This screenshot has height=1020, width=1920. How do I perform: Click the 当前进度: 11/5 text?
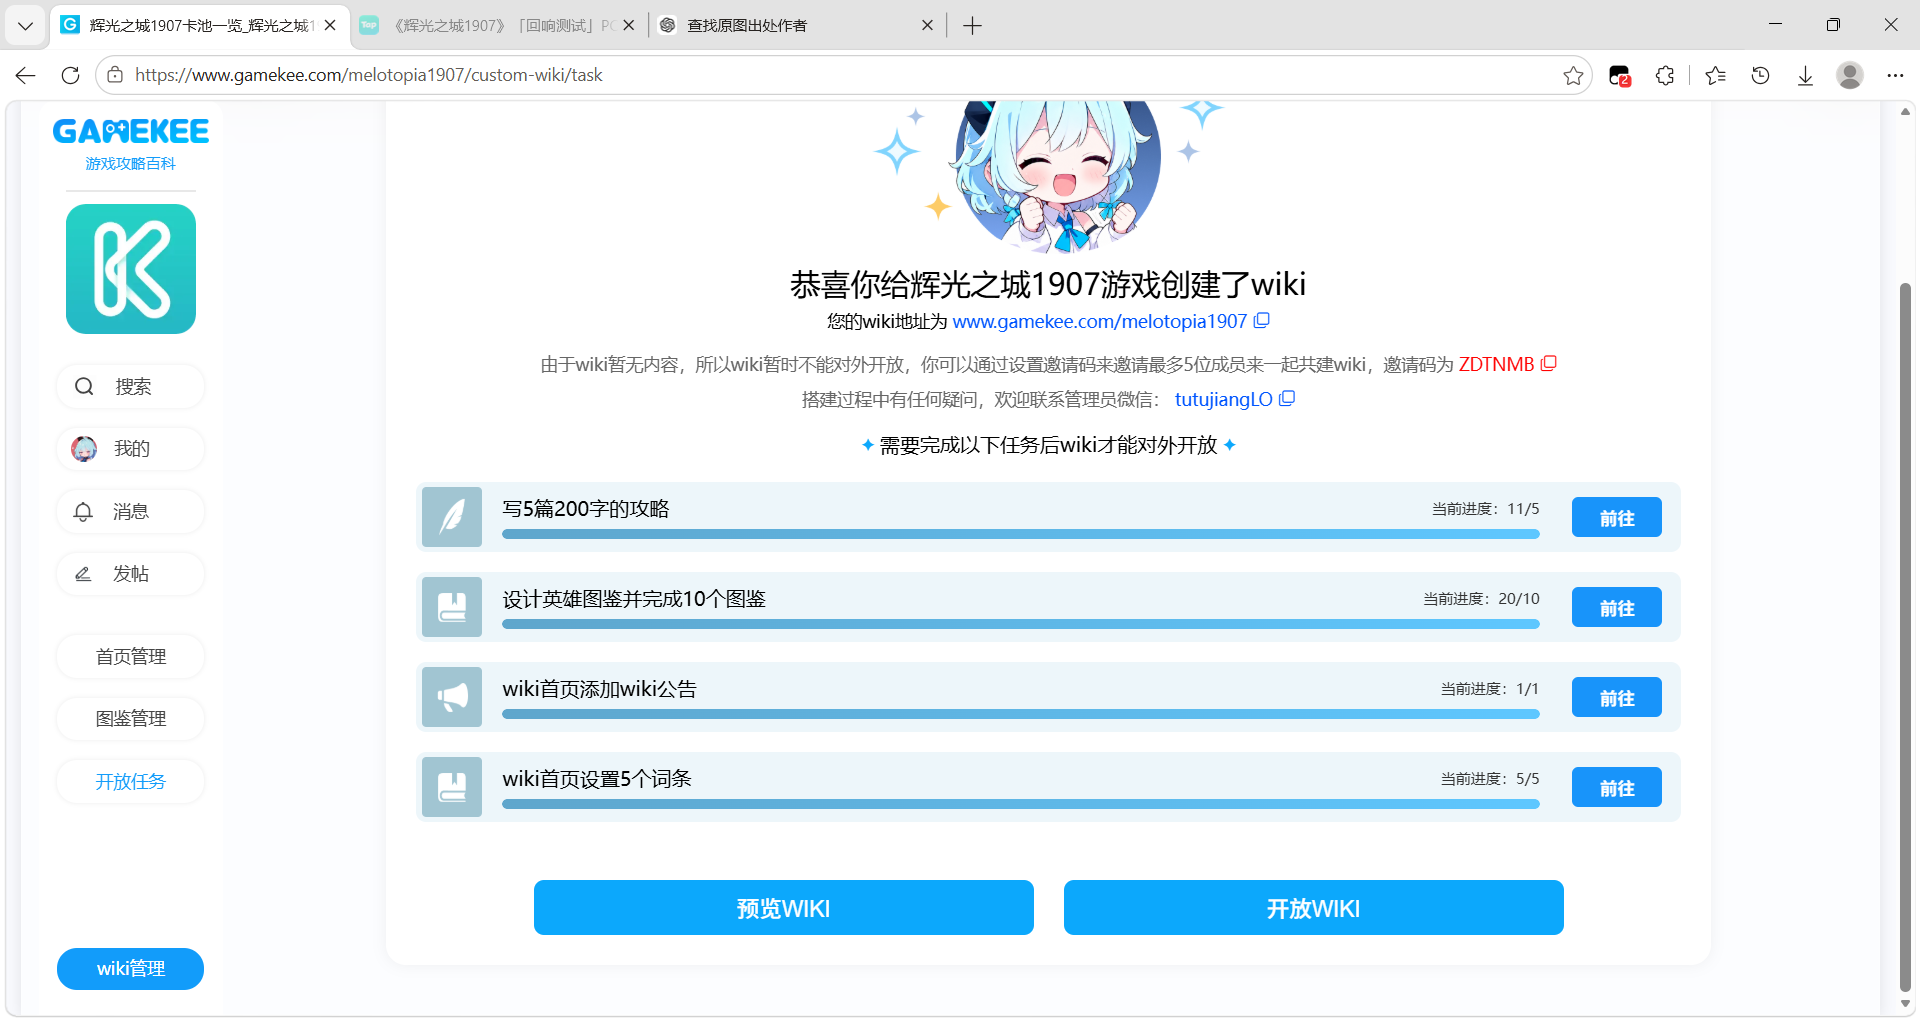tap(1485, 509)
